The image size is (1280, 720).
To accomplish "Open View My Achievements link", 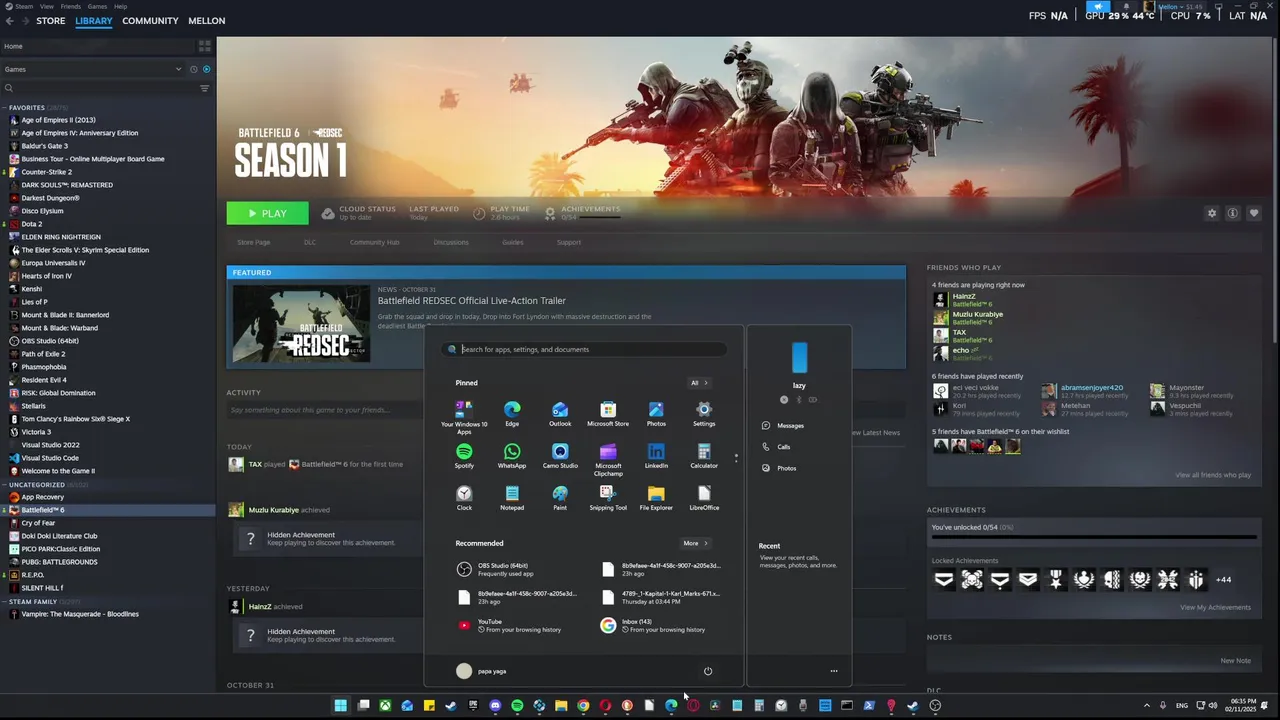I will pos(1215,607).
